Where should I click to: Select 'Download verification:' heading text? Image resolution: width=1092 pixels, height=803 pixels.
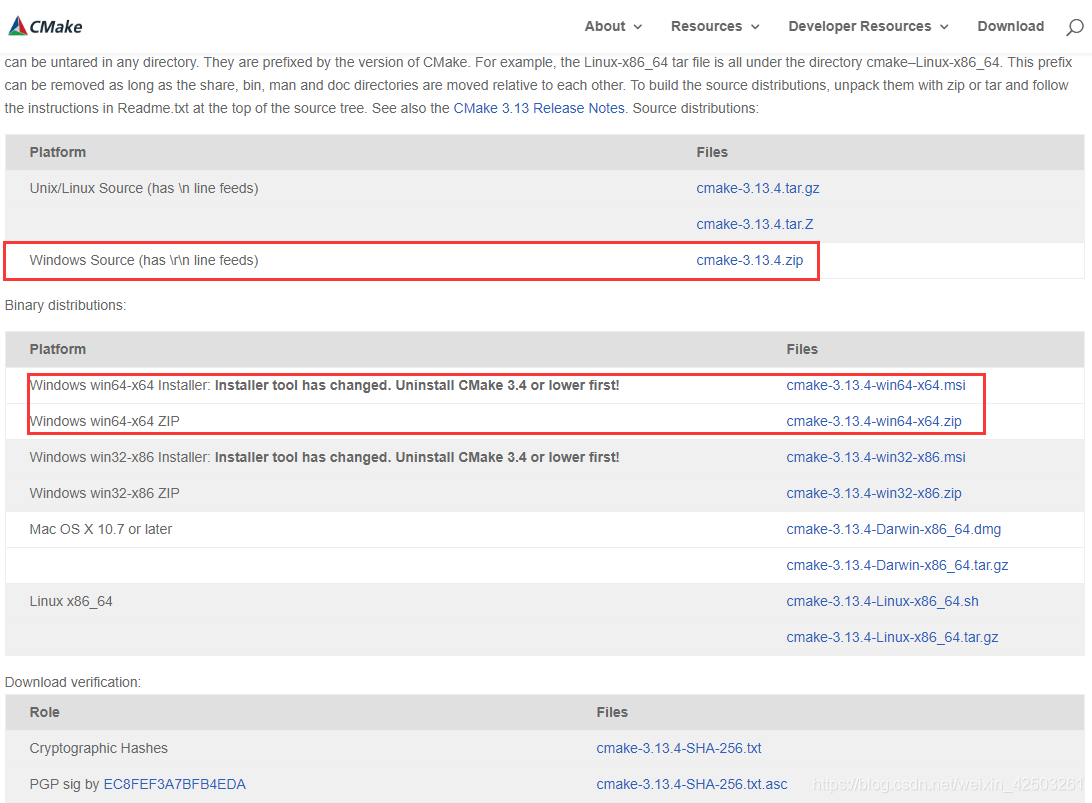(x=72, y=683)
